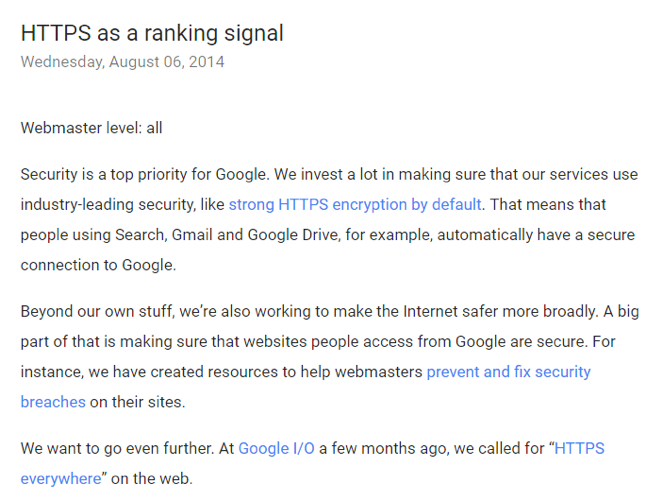
Task: Click the word "Internet" in second paragraph
Action: click(430, 312)
